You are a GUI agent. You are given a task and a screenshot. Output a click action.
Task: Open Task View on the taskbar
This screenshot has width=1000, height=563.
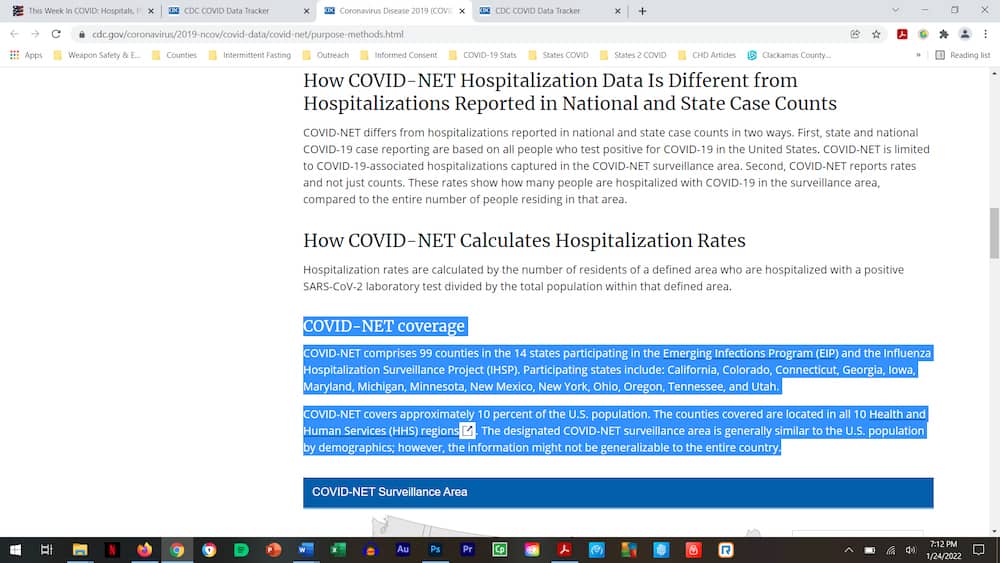(x=47, y=550)
